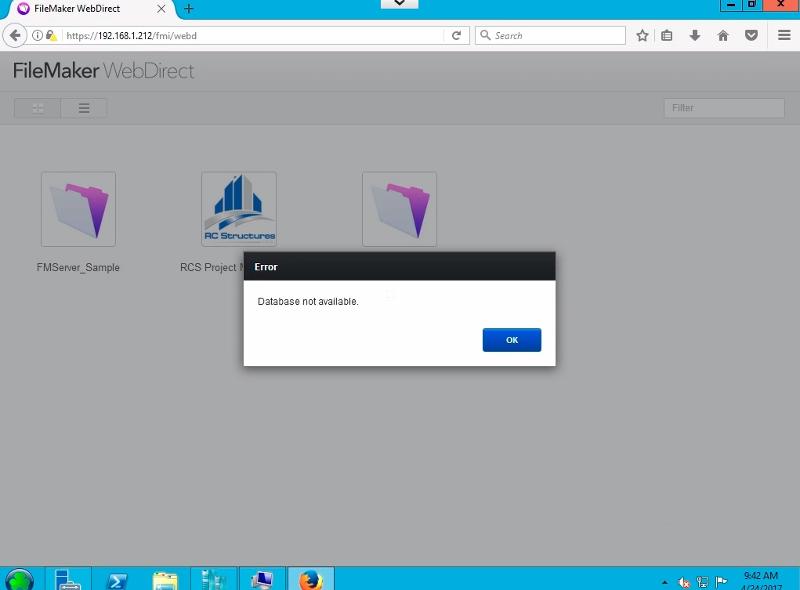Image resolution: width=800 pixels, height=590 pixels.
Task: Open the computer monitor app in taskbar
Action: click(x=262, y=580)
